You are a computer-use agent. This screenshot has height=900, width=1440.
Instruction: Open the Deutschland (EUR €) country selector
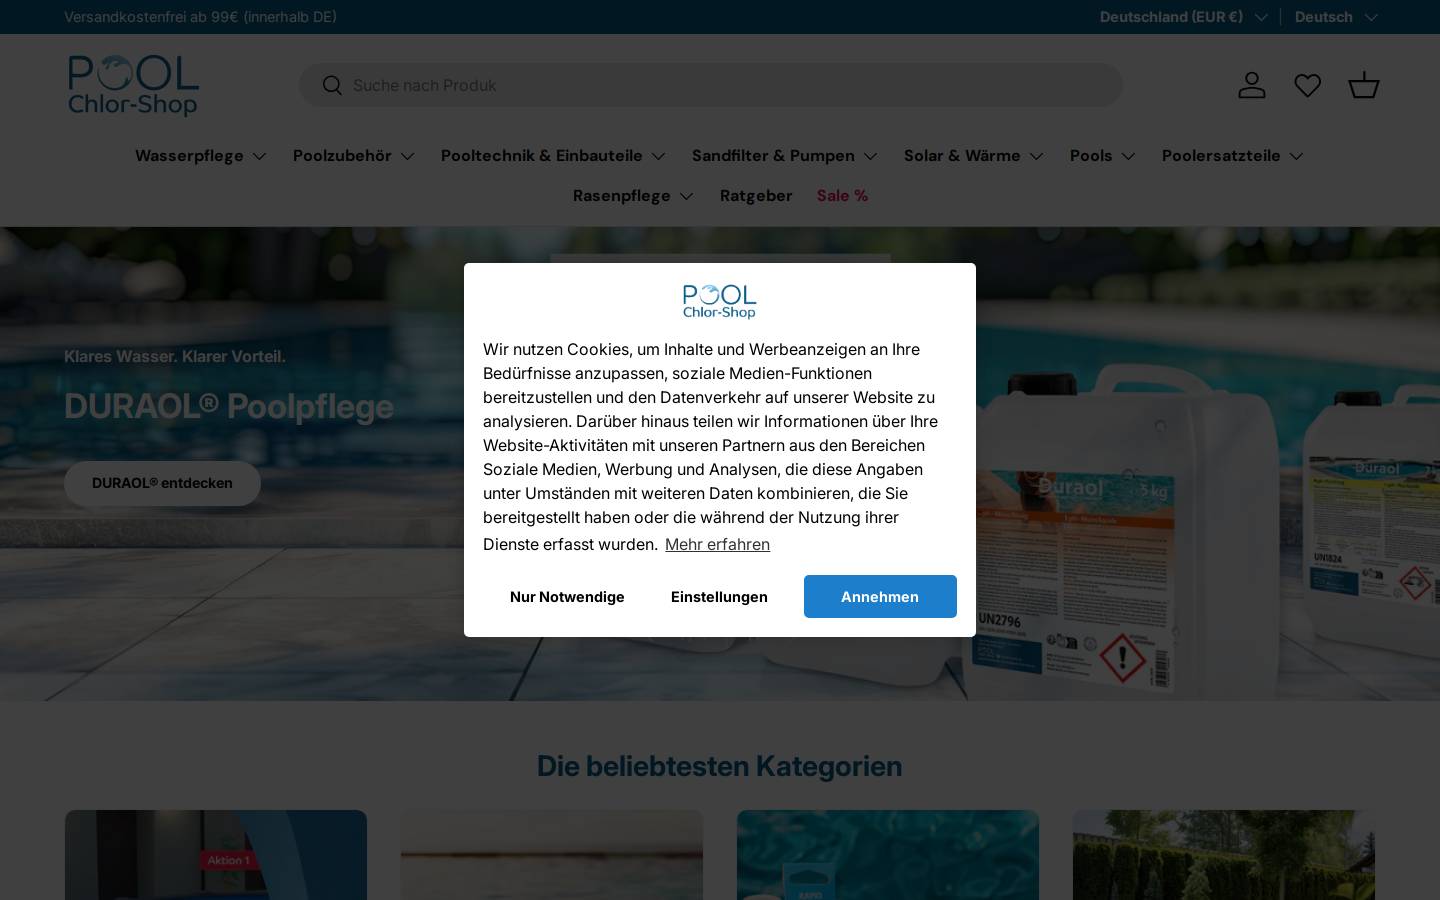click(1183, 17)
